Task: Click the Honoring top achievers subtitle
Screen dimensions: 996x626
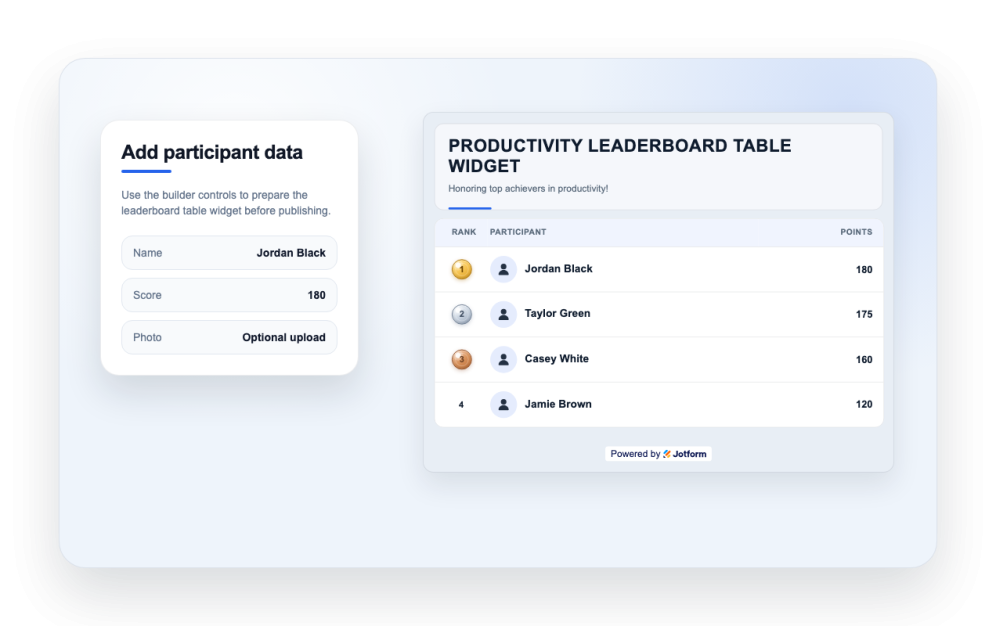Action: (x=528, y=189)
